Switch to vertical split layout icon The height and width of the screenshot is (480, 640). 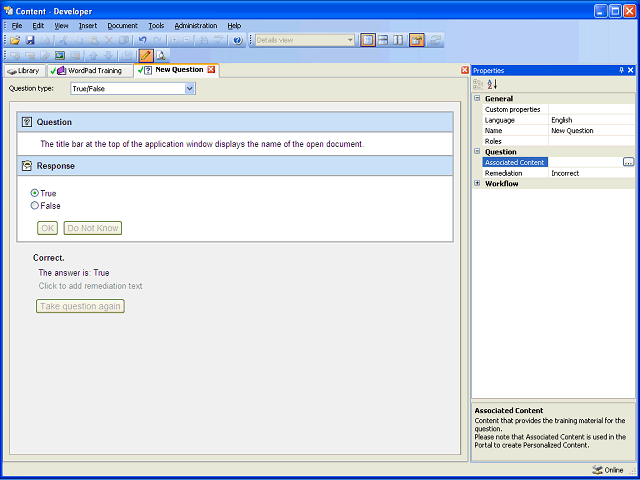tap(398, 40)
